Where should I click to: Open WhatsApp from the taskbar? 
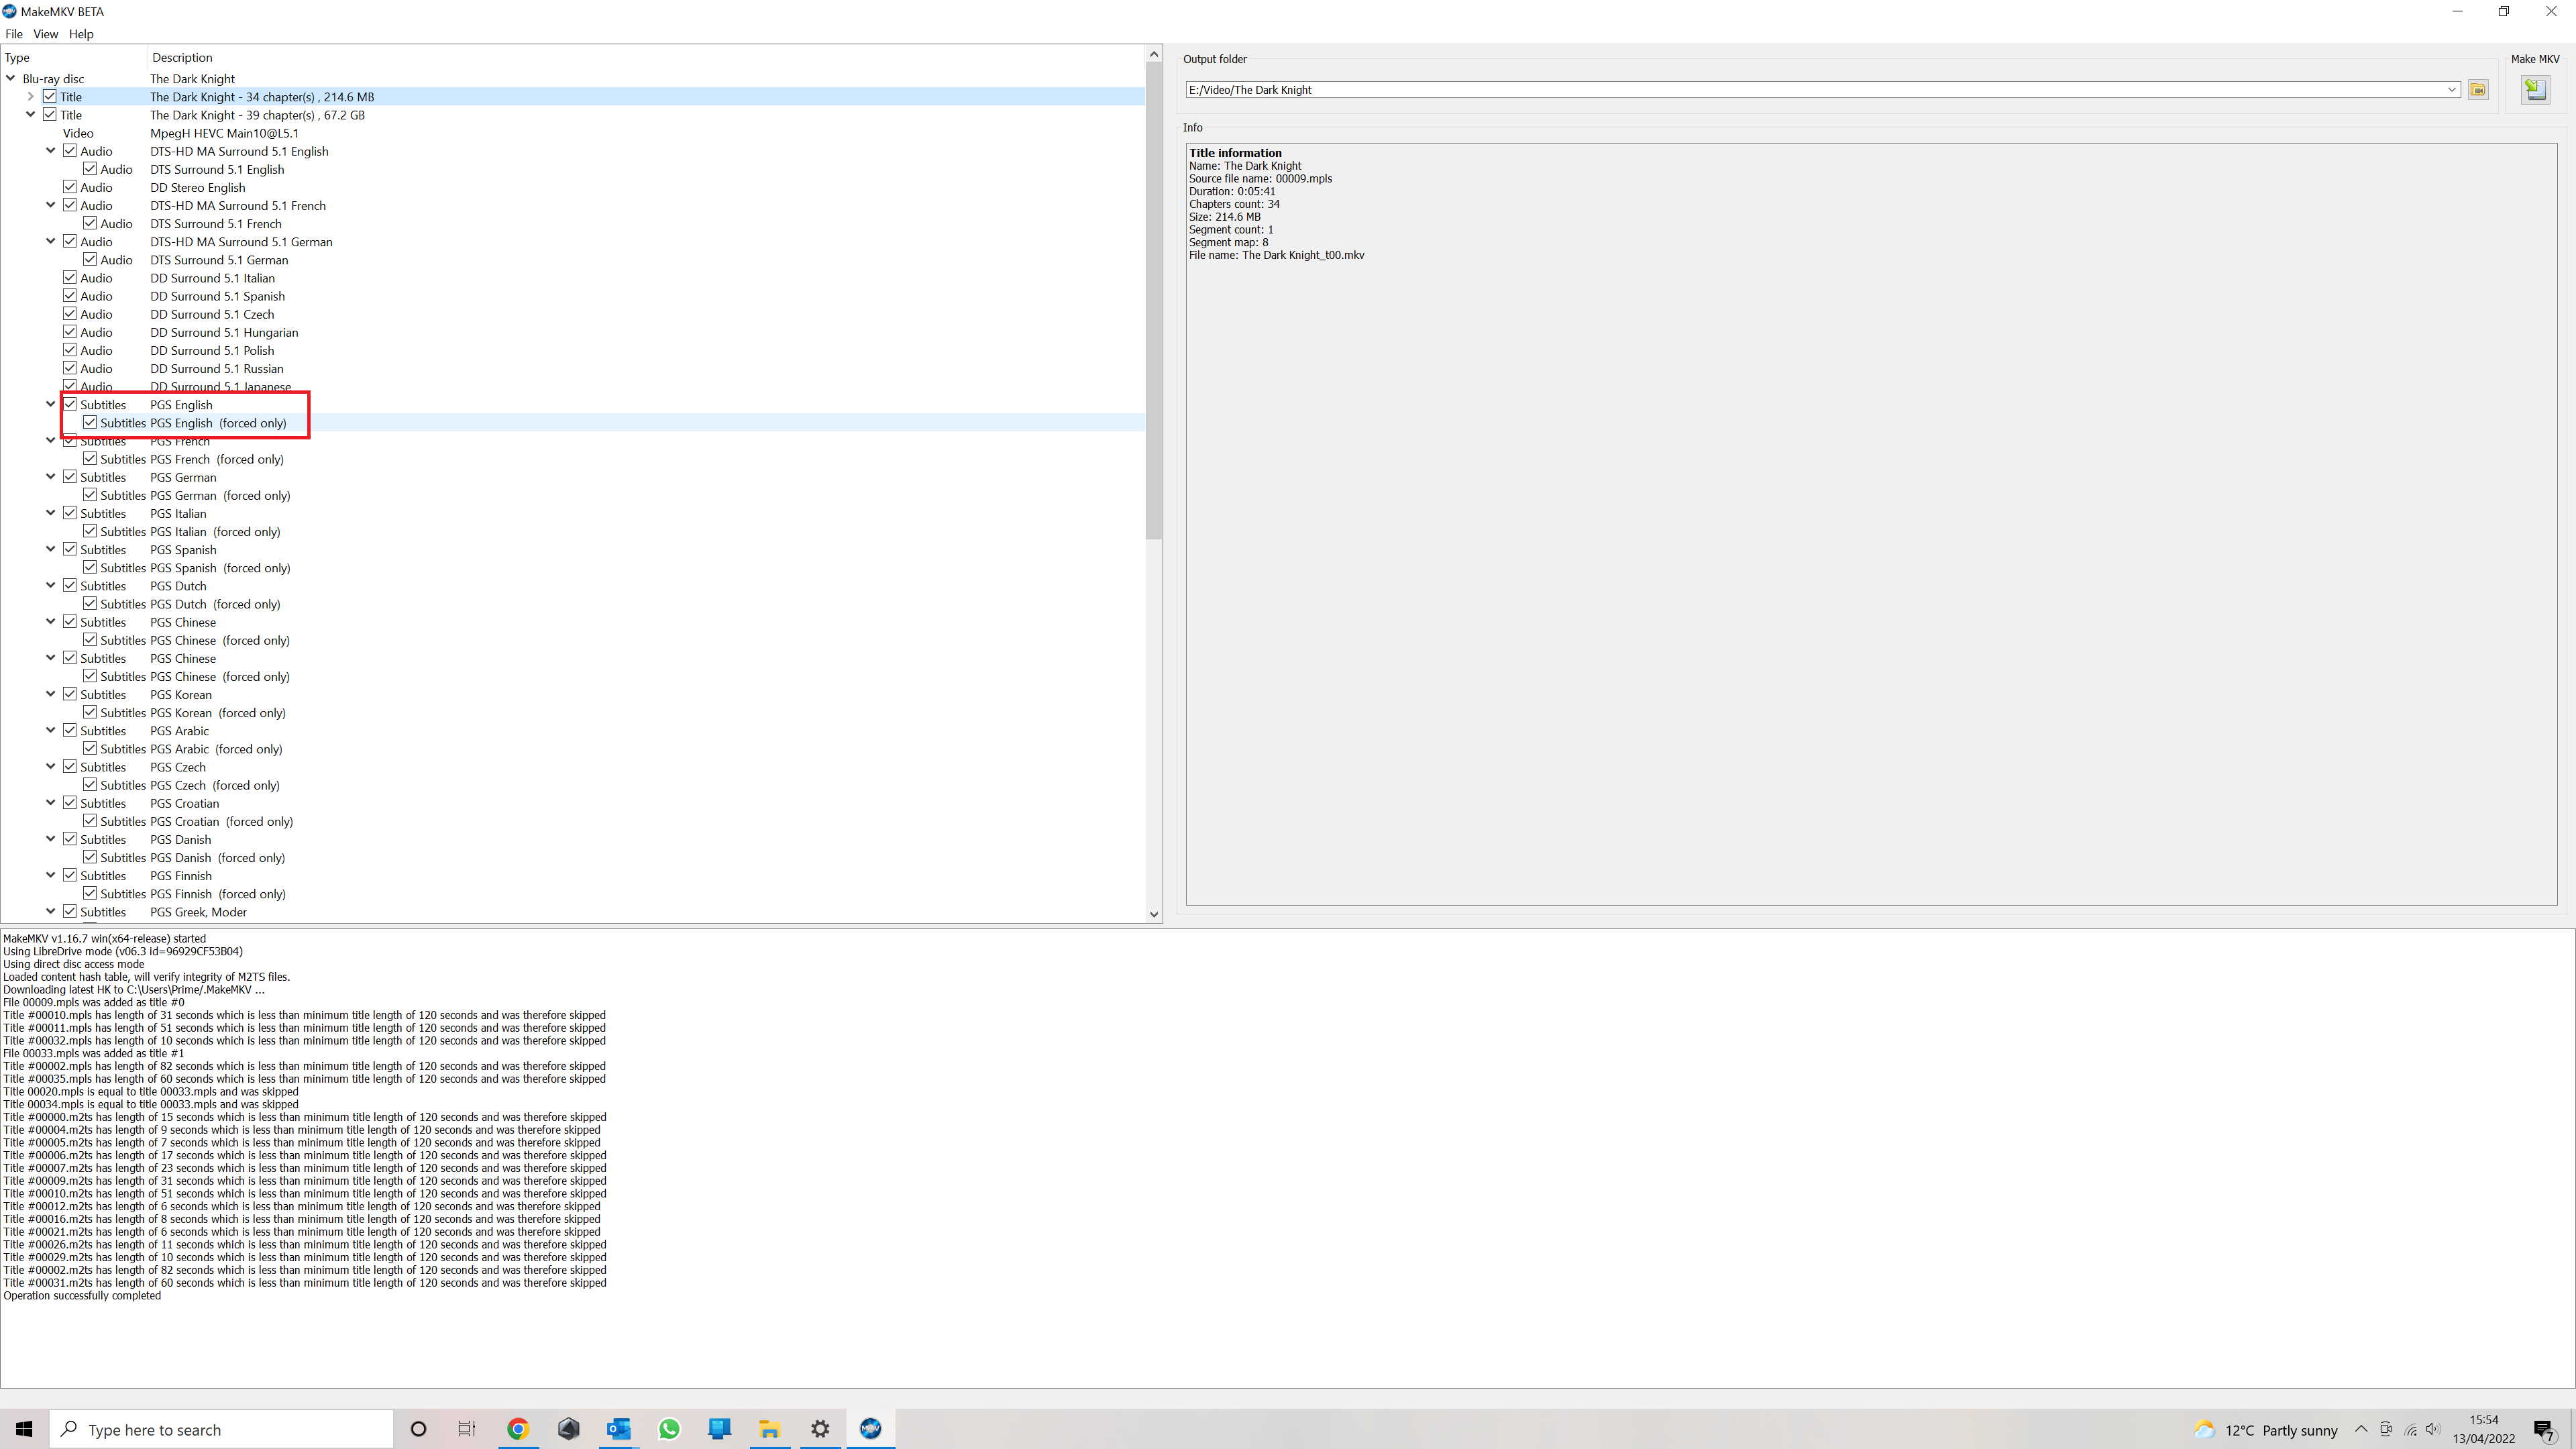(x=669, y=1429)
